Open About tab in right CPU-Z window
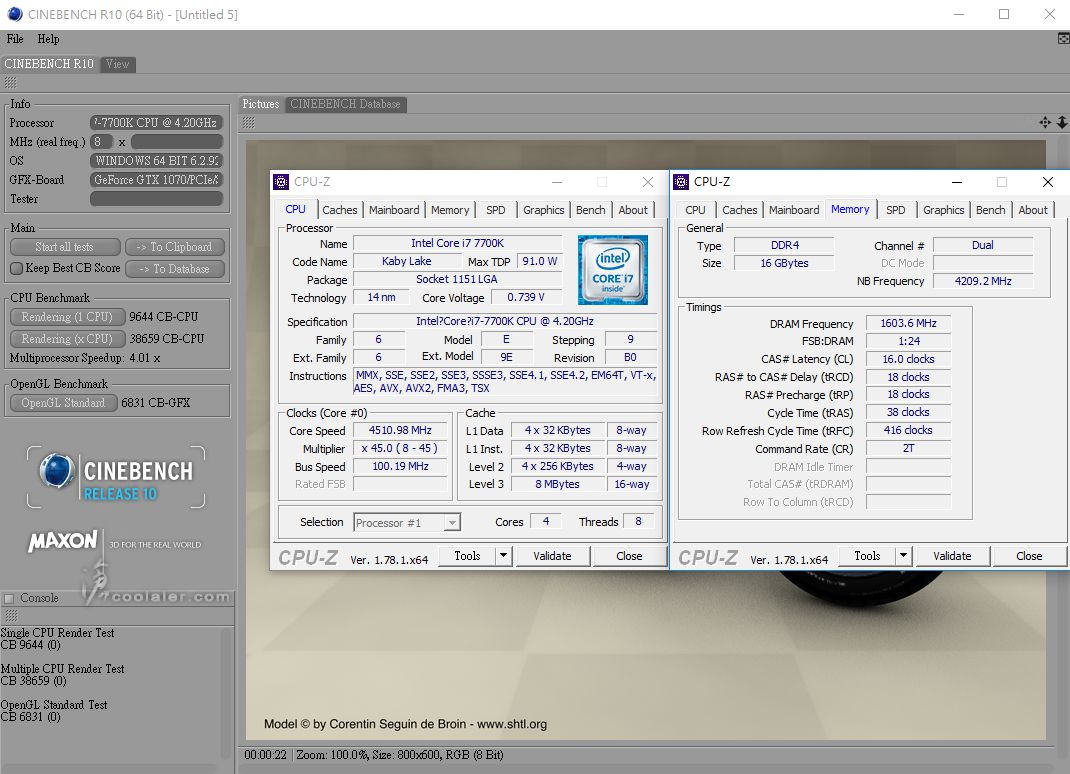Image resolution: width=1070 pixels, height=774 pixels. [1033, 210]
